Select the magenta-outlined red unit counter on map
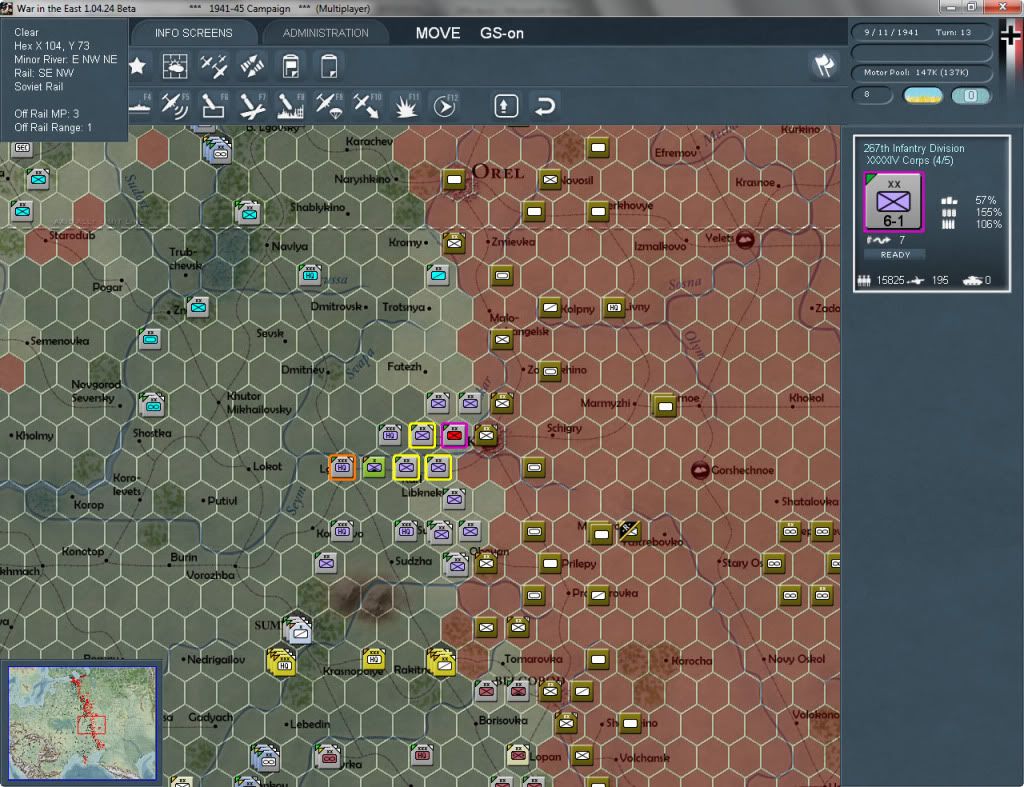Viewport: 1024px width, 787px height. 454,435
